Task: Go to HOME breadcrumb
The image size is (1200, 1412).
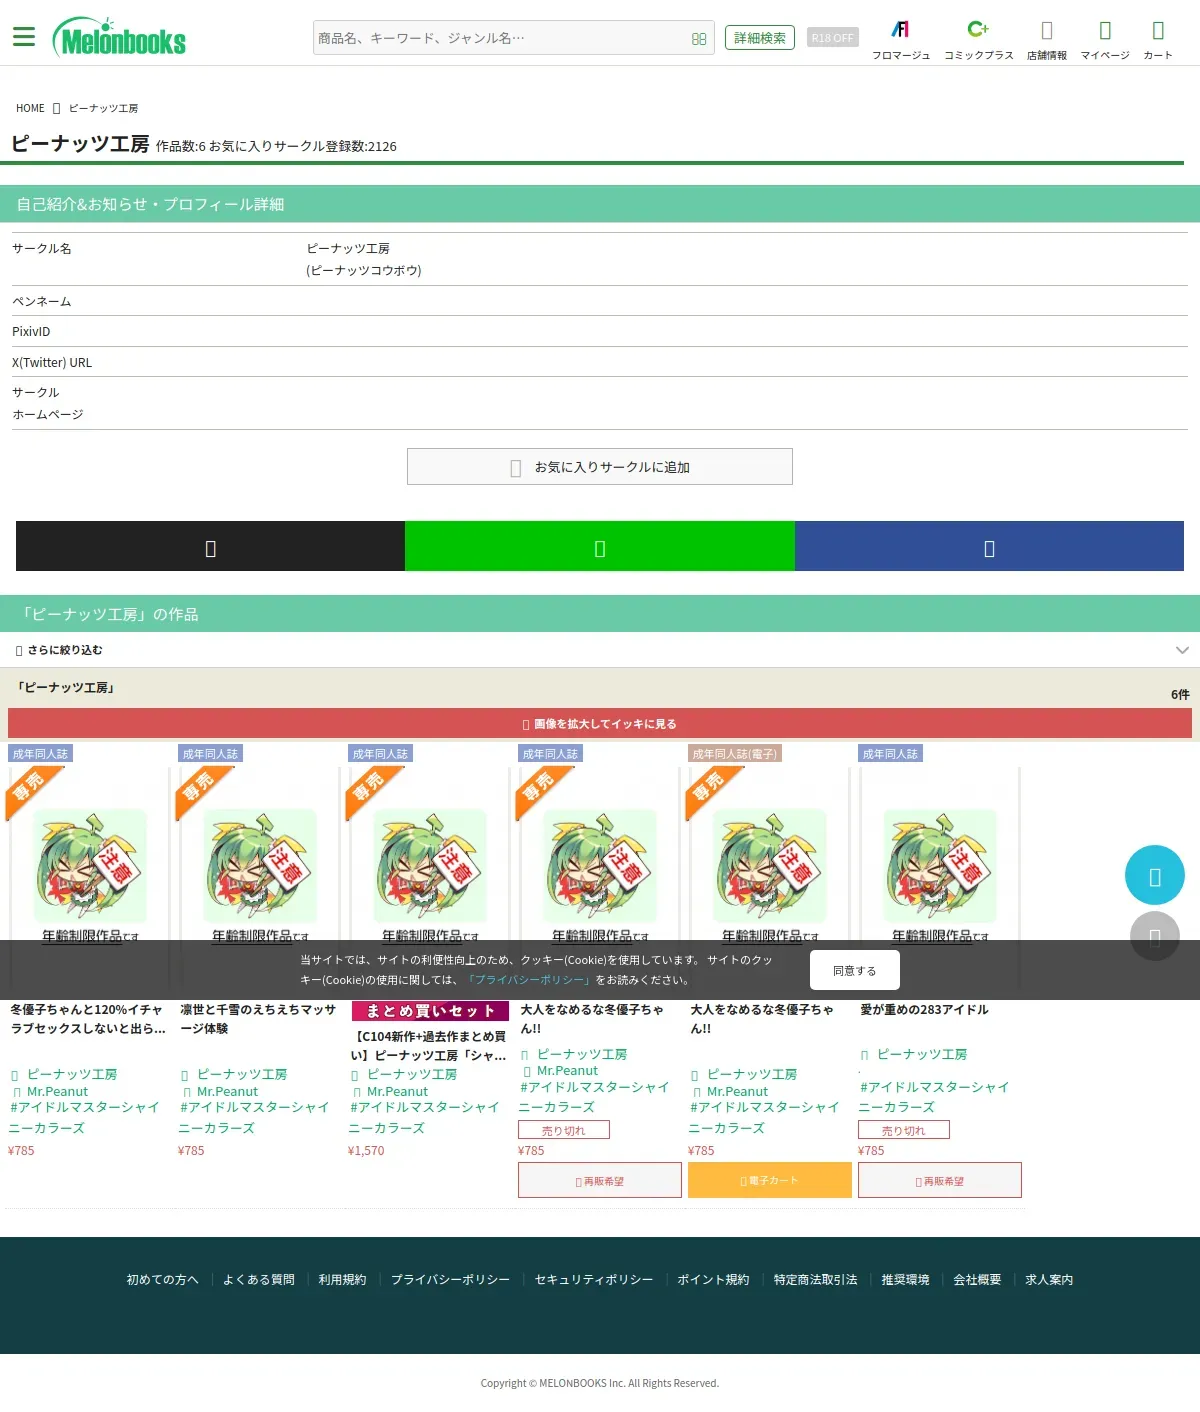Action: (30, 108)
